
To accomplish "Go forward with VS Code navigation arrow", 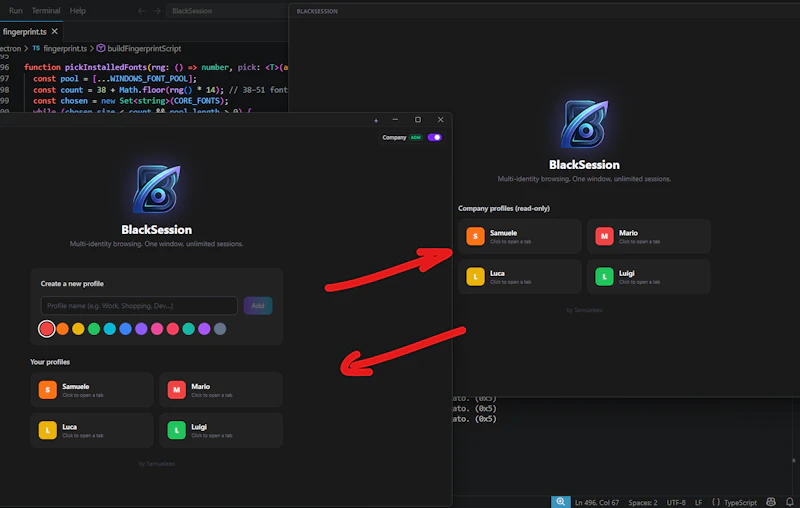I will 157,11.
